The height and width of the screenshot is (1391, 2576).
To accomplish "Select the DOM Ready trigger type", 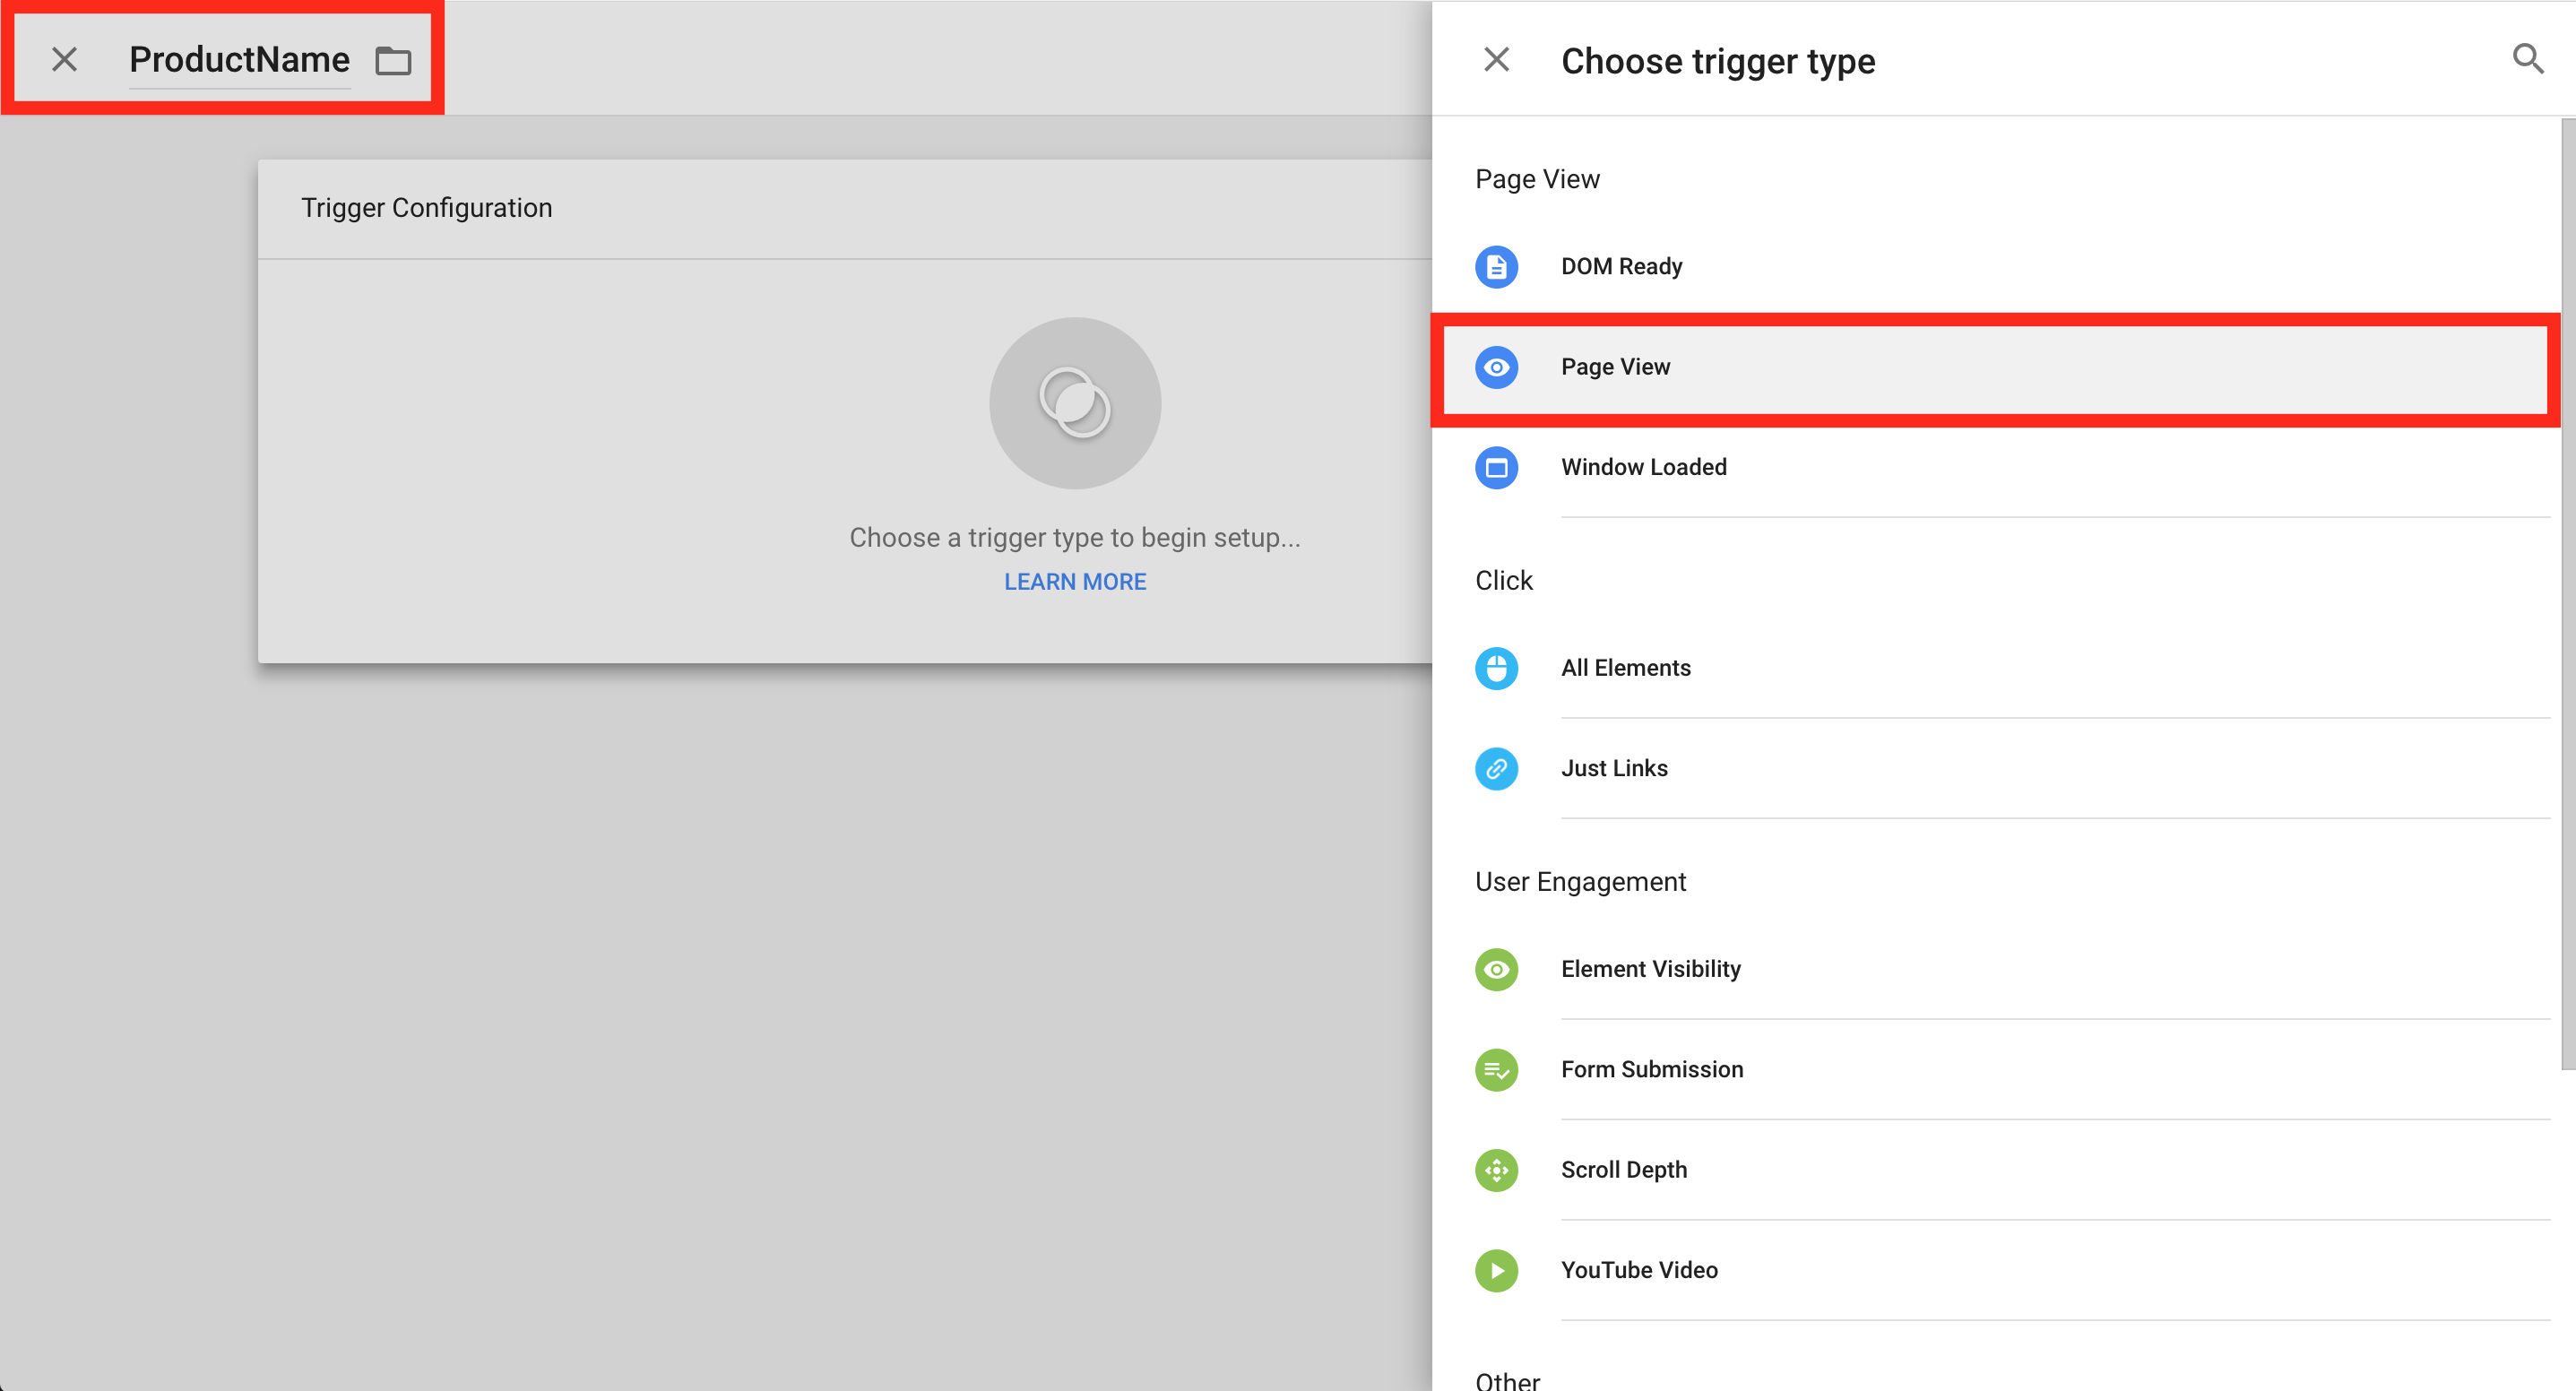I will pyautogui.click(x=1995, y=267).
